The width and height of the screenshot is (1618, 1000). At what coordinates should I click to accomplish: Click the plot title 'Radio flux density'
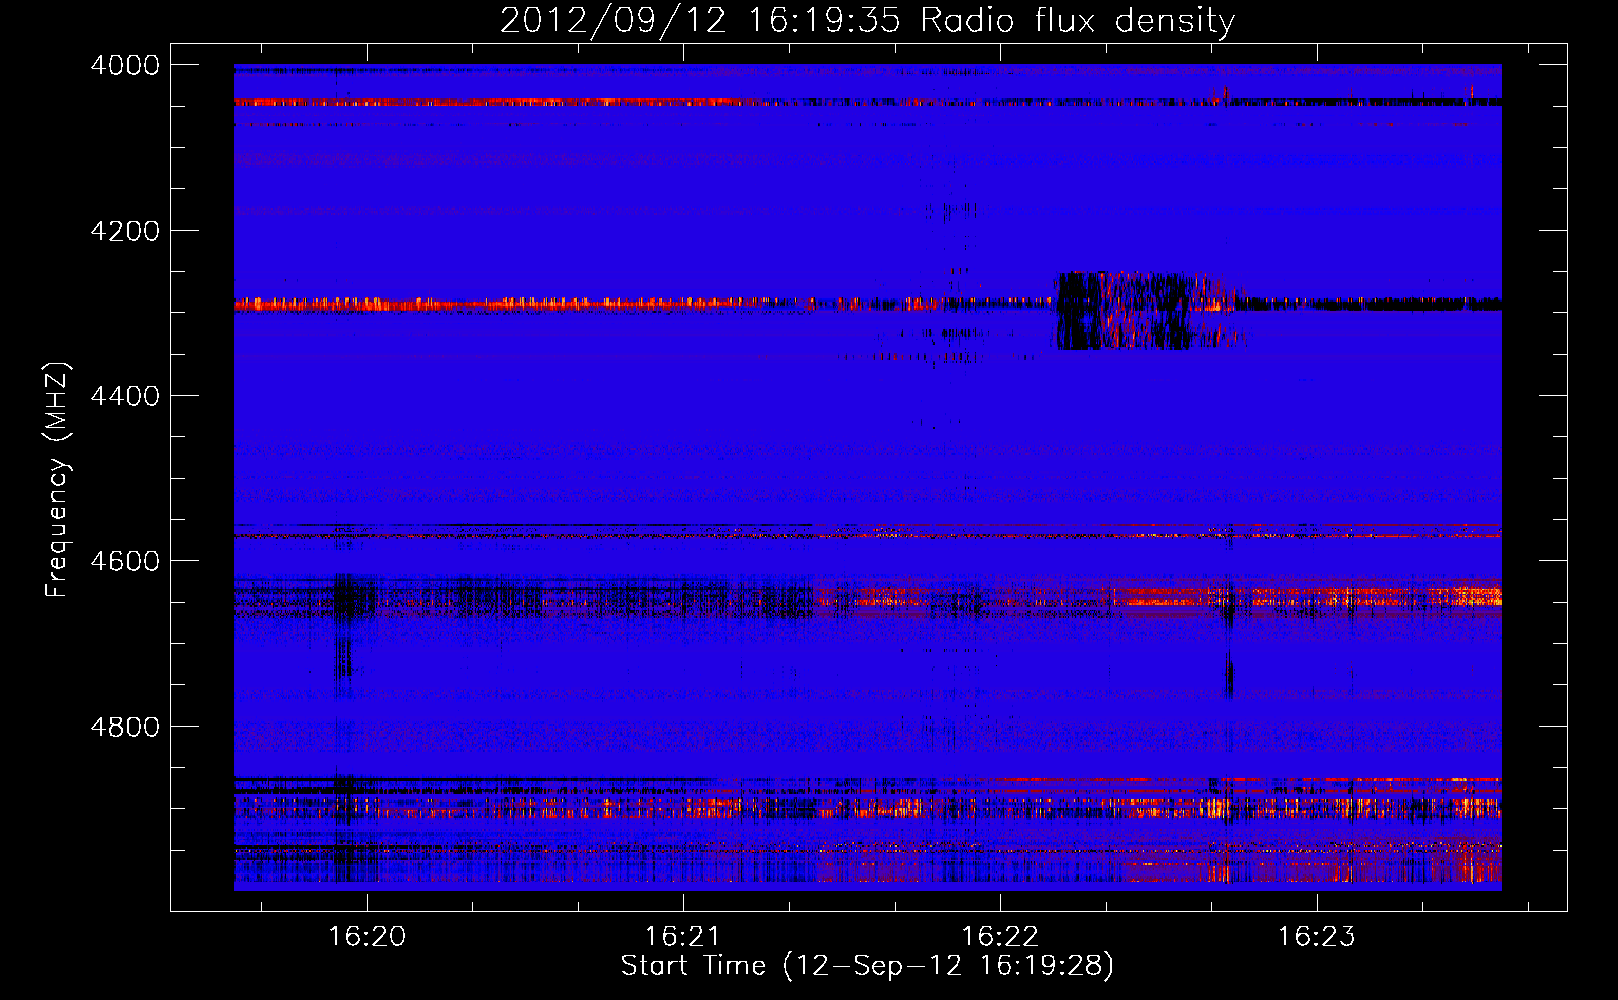(x=1078, y=20)
